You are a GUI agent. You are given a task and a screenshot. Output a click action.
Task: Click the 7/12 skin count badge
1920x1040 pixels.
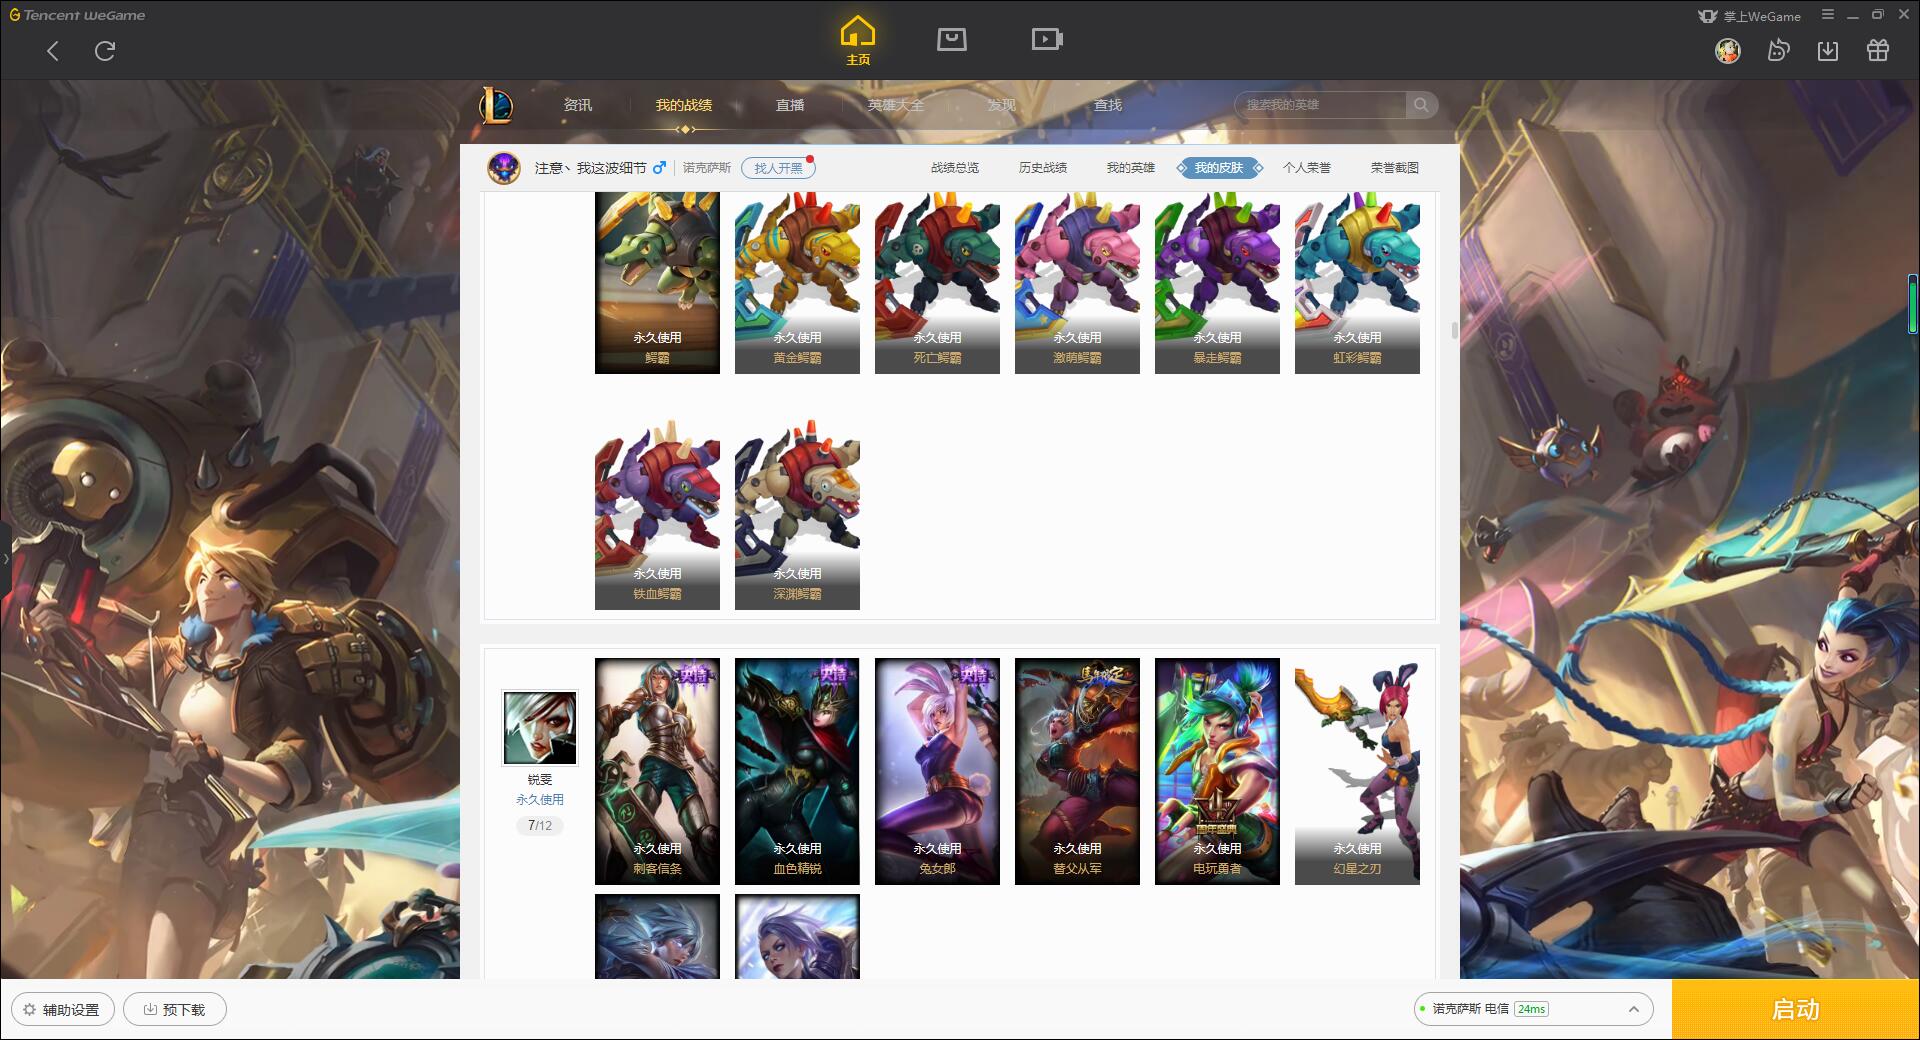coord(540,826)
